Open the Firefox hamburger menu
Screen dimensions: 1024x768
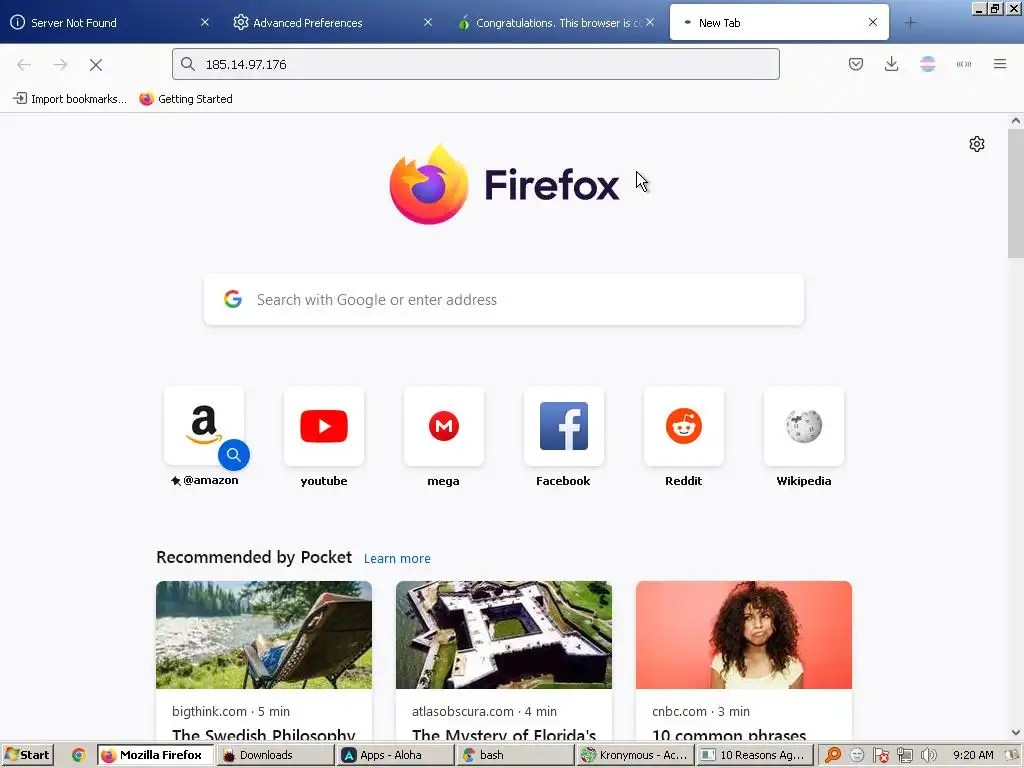[1000, 64]
